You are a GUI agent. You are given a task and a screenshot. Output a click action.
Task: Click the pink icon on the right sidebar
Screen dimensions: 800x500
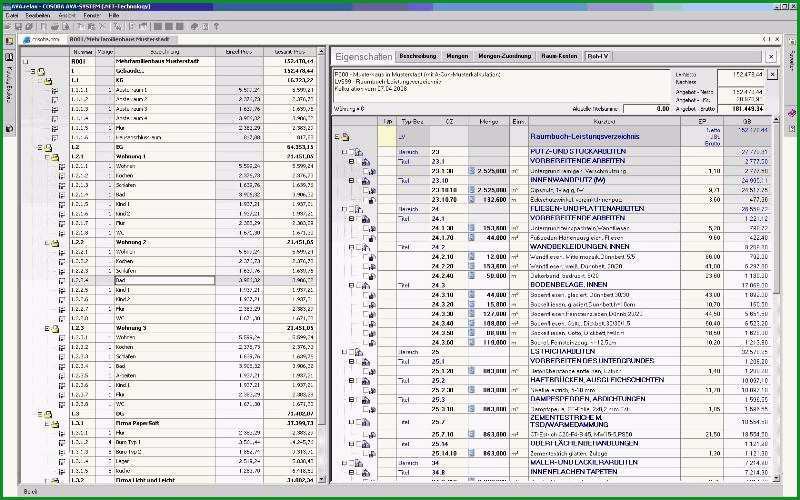coord(792,112)
